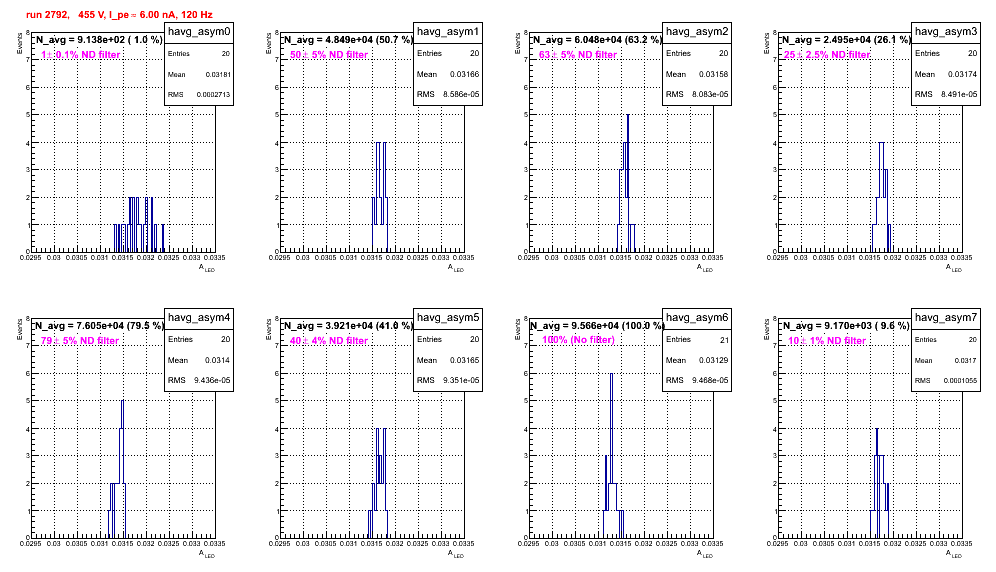Click the N_avg = 9.170e+03 label

tap(846, 326)
